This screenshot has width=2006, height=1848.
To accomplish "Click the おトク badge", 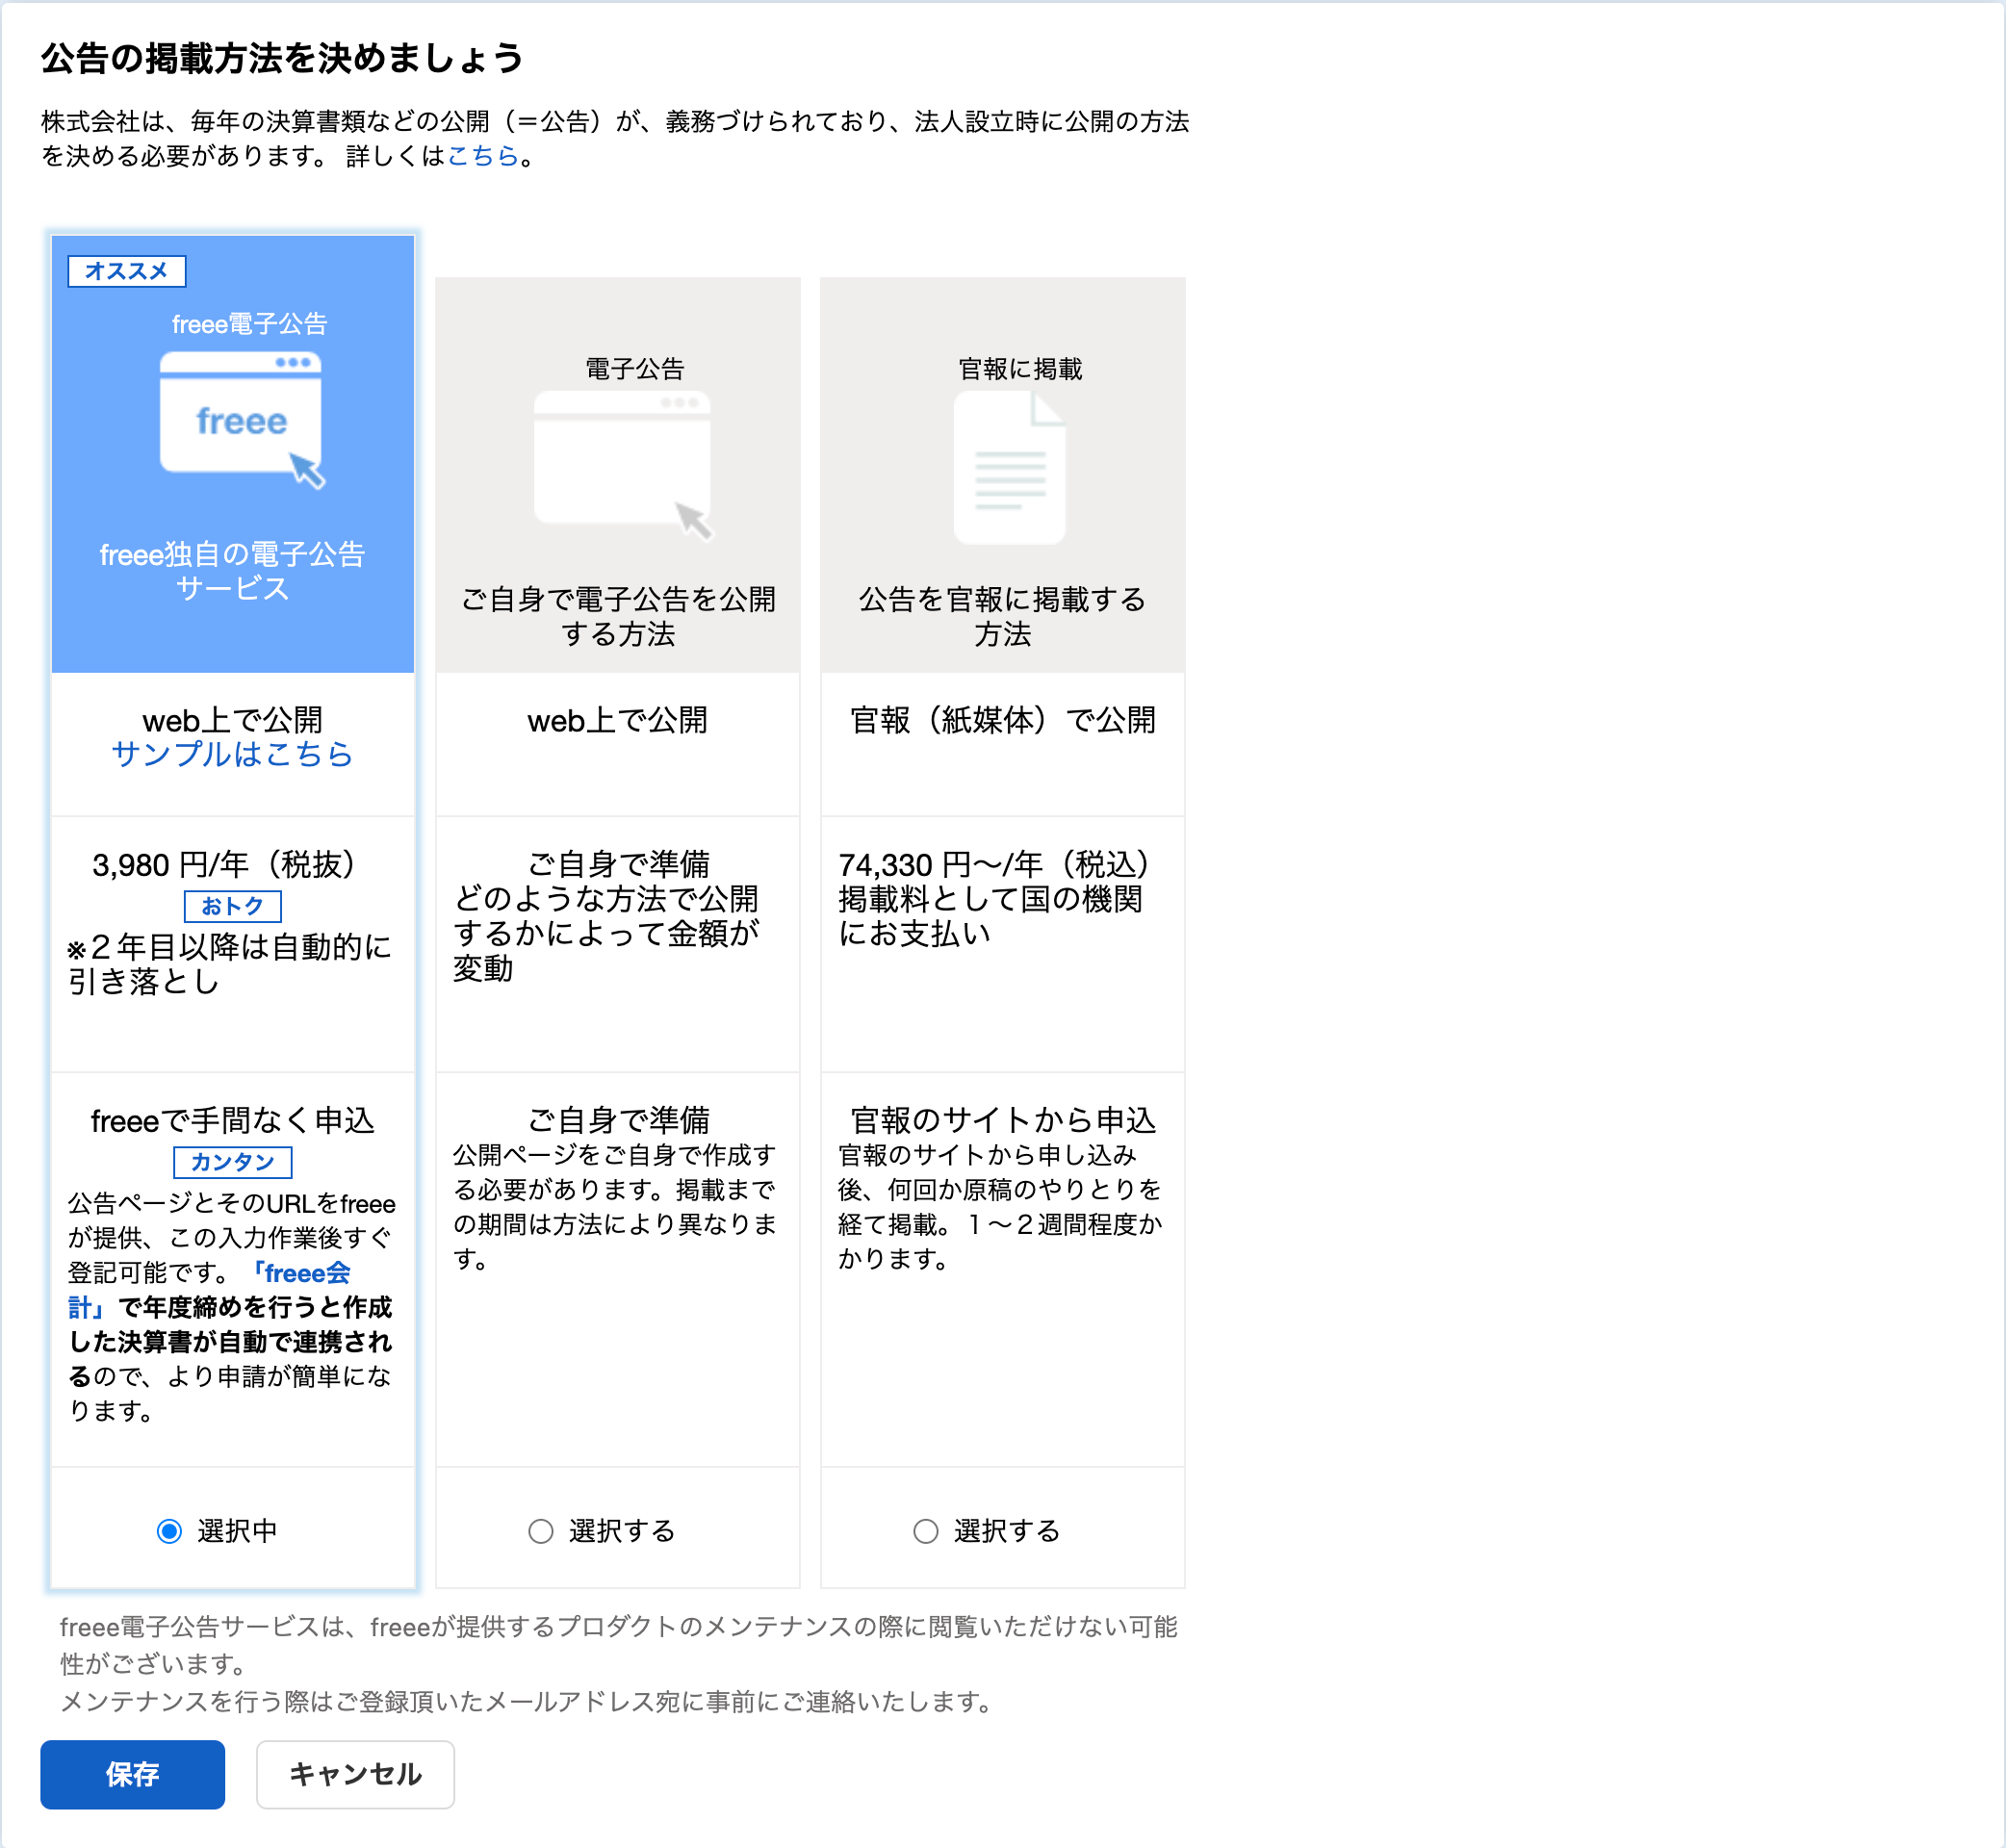I will pyautogui.click(x=233, y=906).
